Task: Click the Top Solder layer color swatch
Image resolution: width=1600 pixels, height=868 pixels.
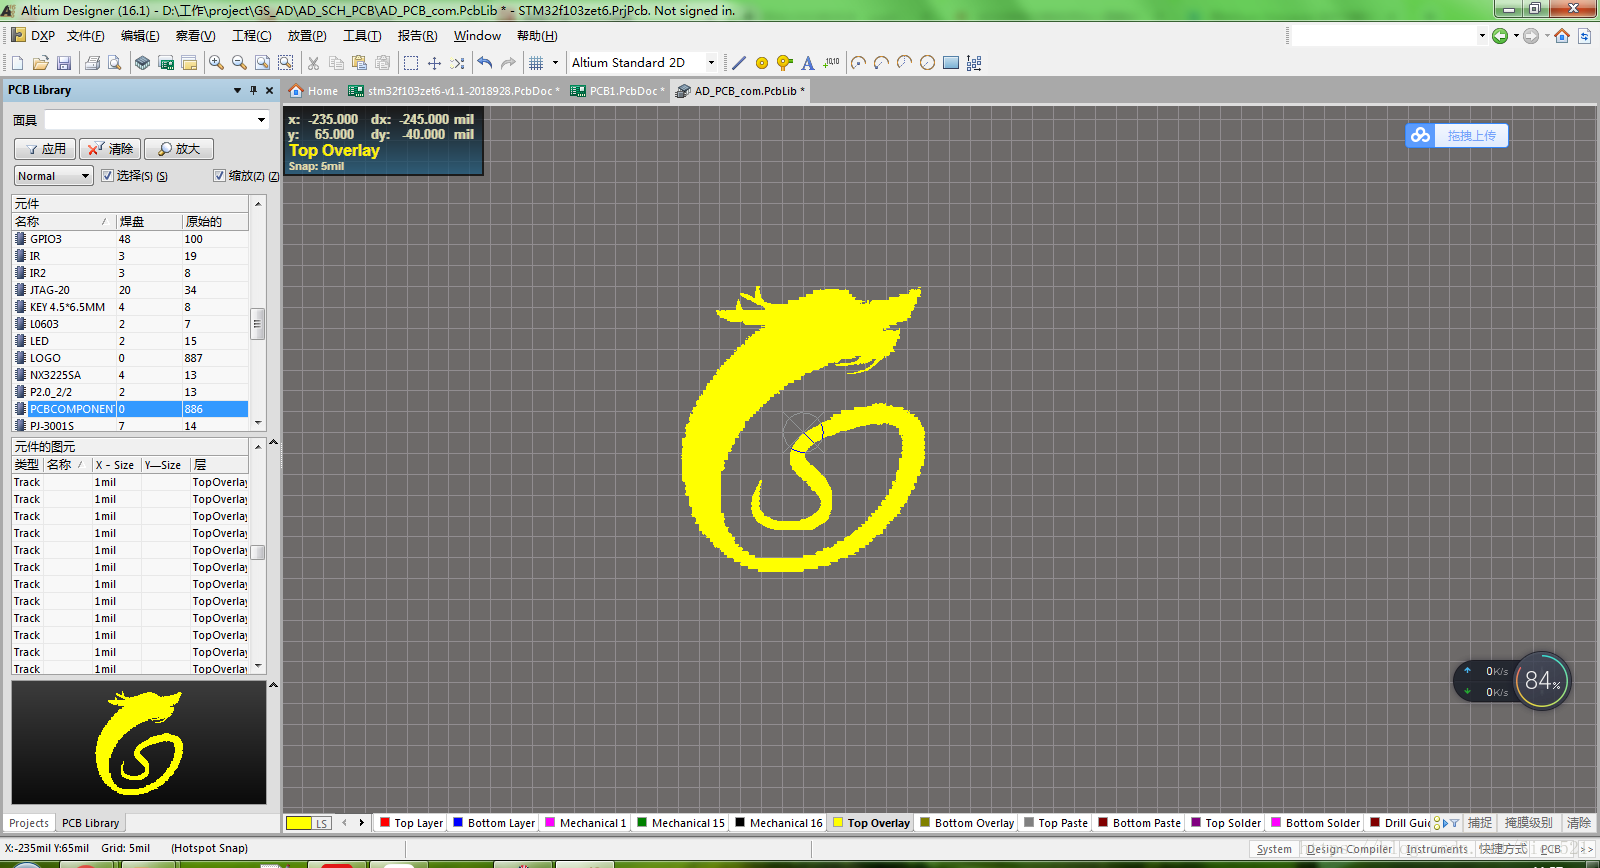Action: click(1196, 823)
